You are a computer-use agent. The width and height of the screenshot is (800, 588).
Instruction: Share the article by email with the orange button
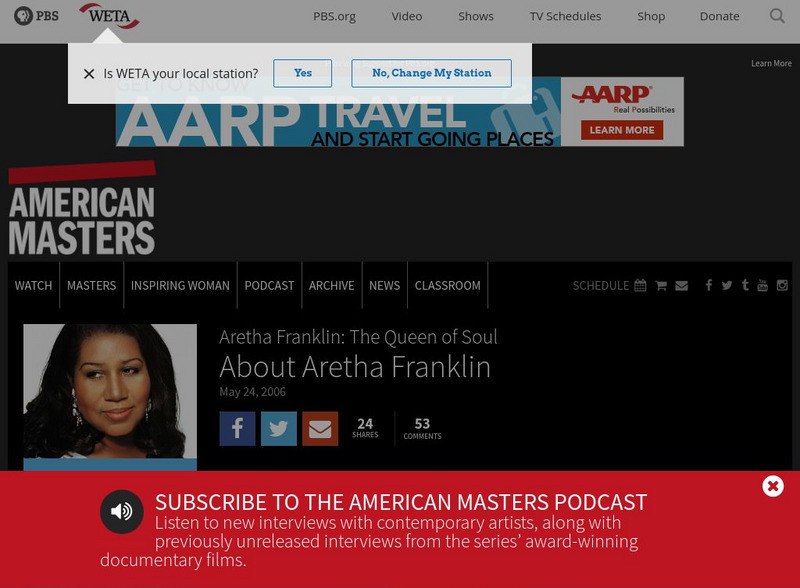coord(320,429)
